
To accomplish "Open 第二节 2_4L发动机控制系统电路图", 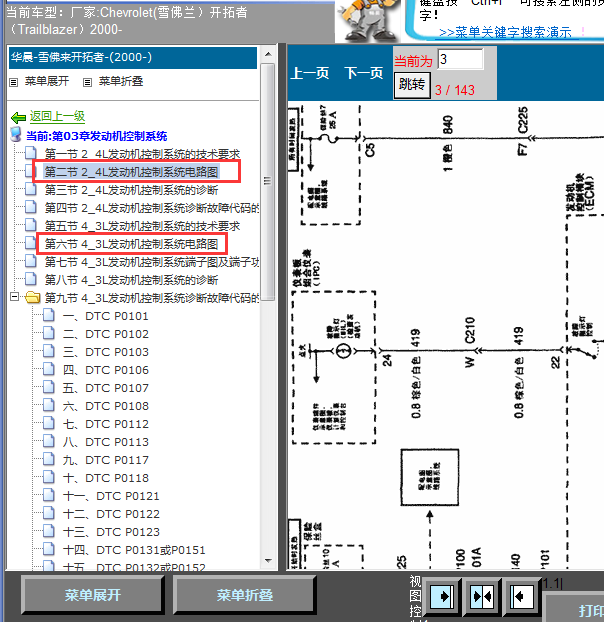I will tap(131, 172).
